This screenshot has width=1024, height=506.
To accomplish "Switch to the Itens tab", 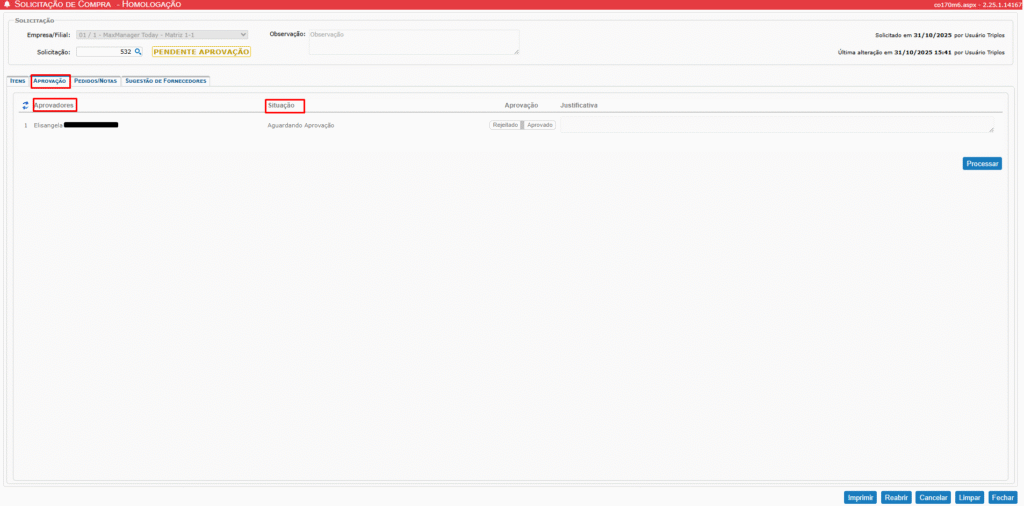I will click(x=17, y=81).
